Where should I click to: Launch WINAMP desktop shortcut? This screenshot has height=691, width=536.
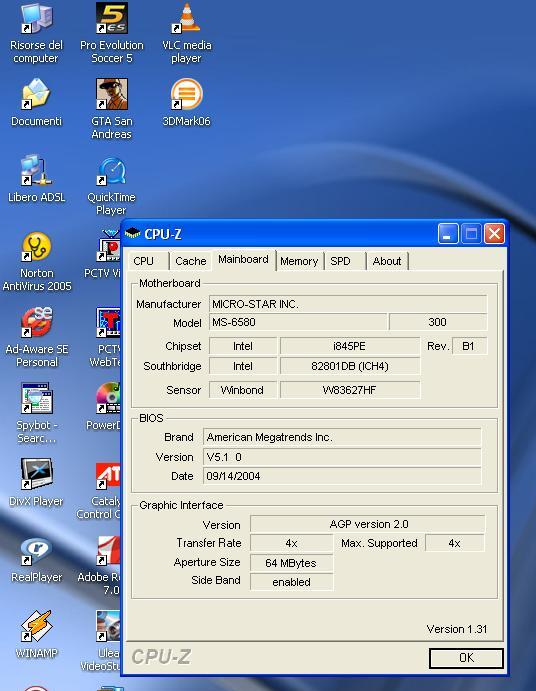(x=36, y=626)
